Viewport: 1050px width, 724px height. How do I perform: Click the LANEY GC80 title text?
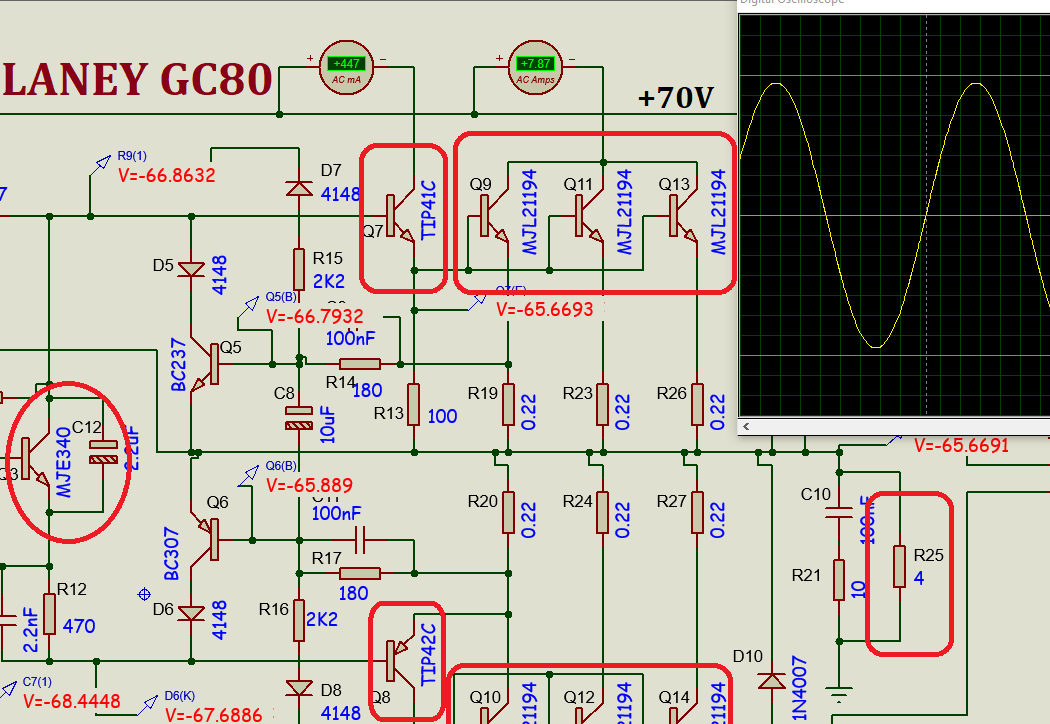click(138, 80)
